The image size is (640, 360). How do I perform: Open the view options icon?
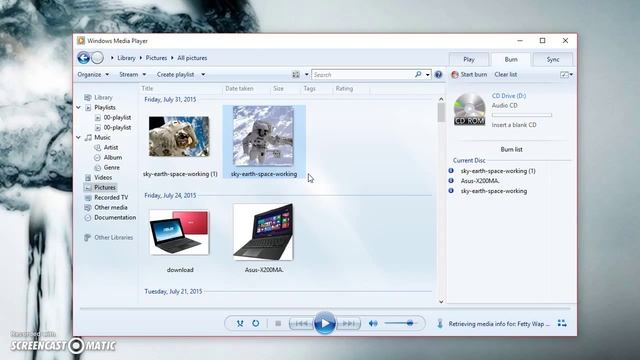(296, 75)
